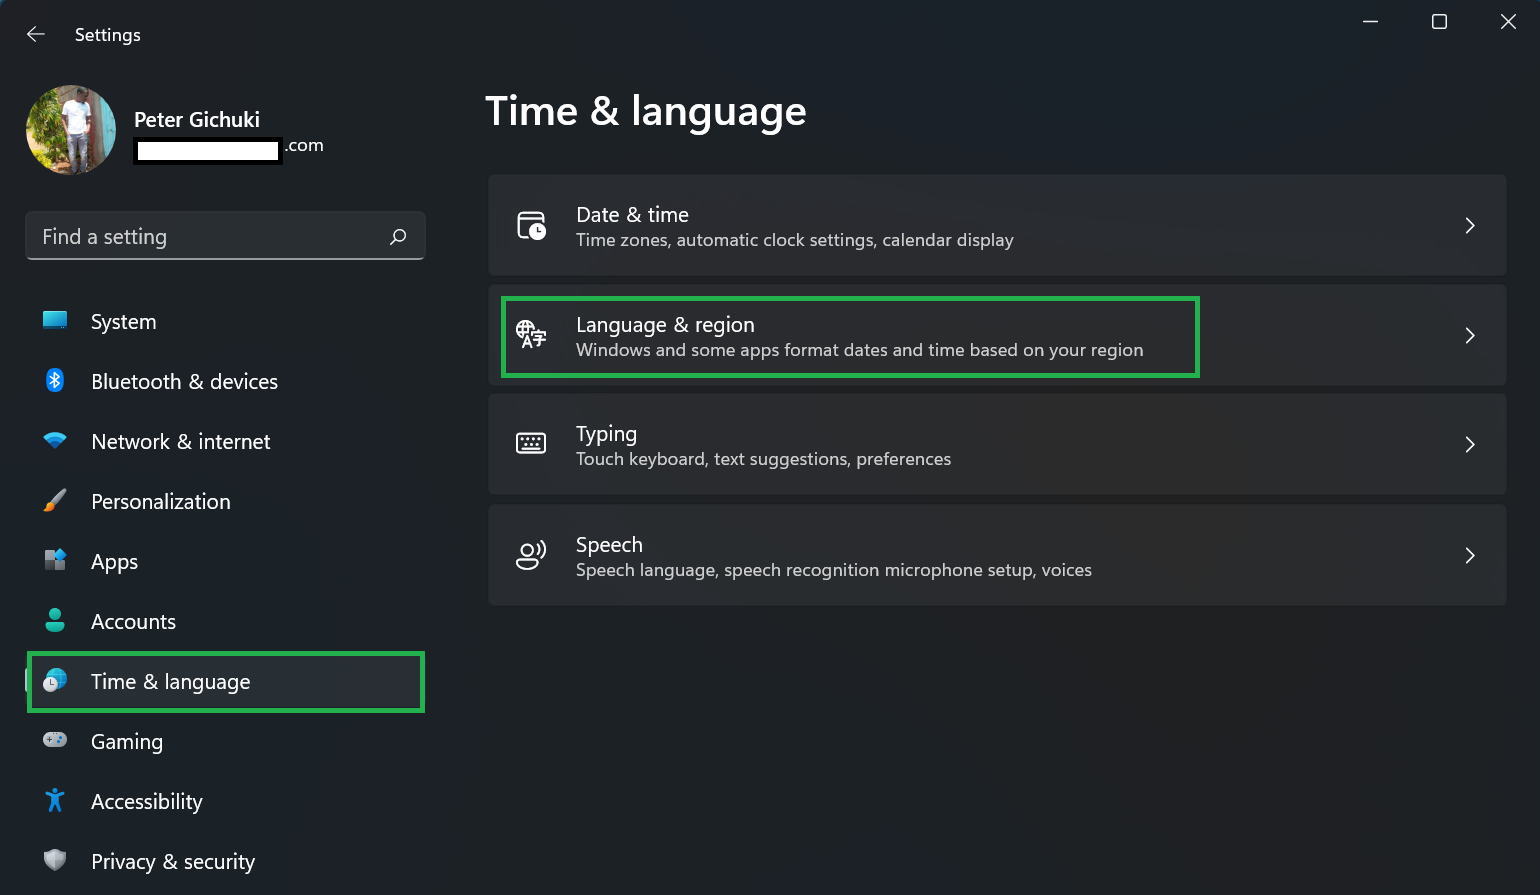
Task: Click the Privacy & security shield icon
Action: (x=55, y=860)
